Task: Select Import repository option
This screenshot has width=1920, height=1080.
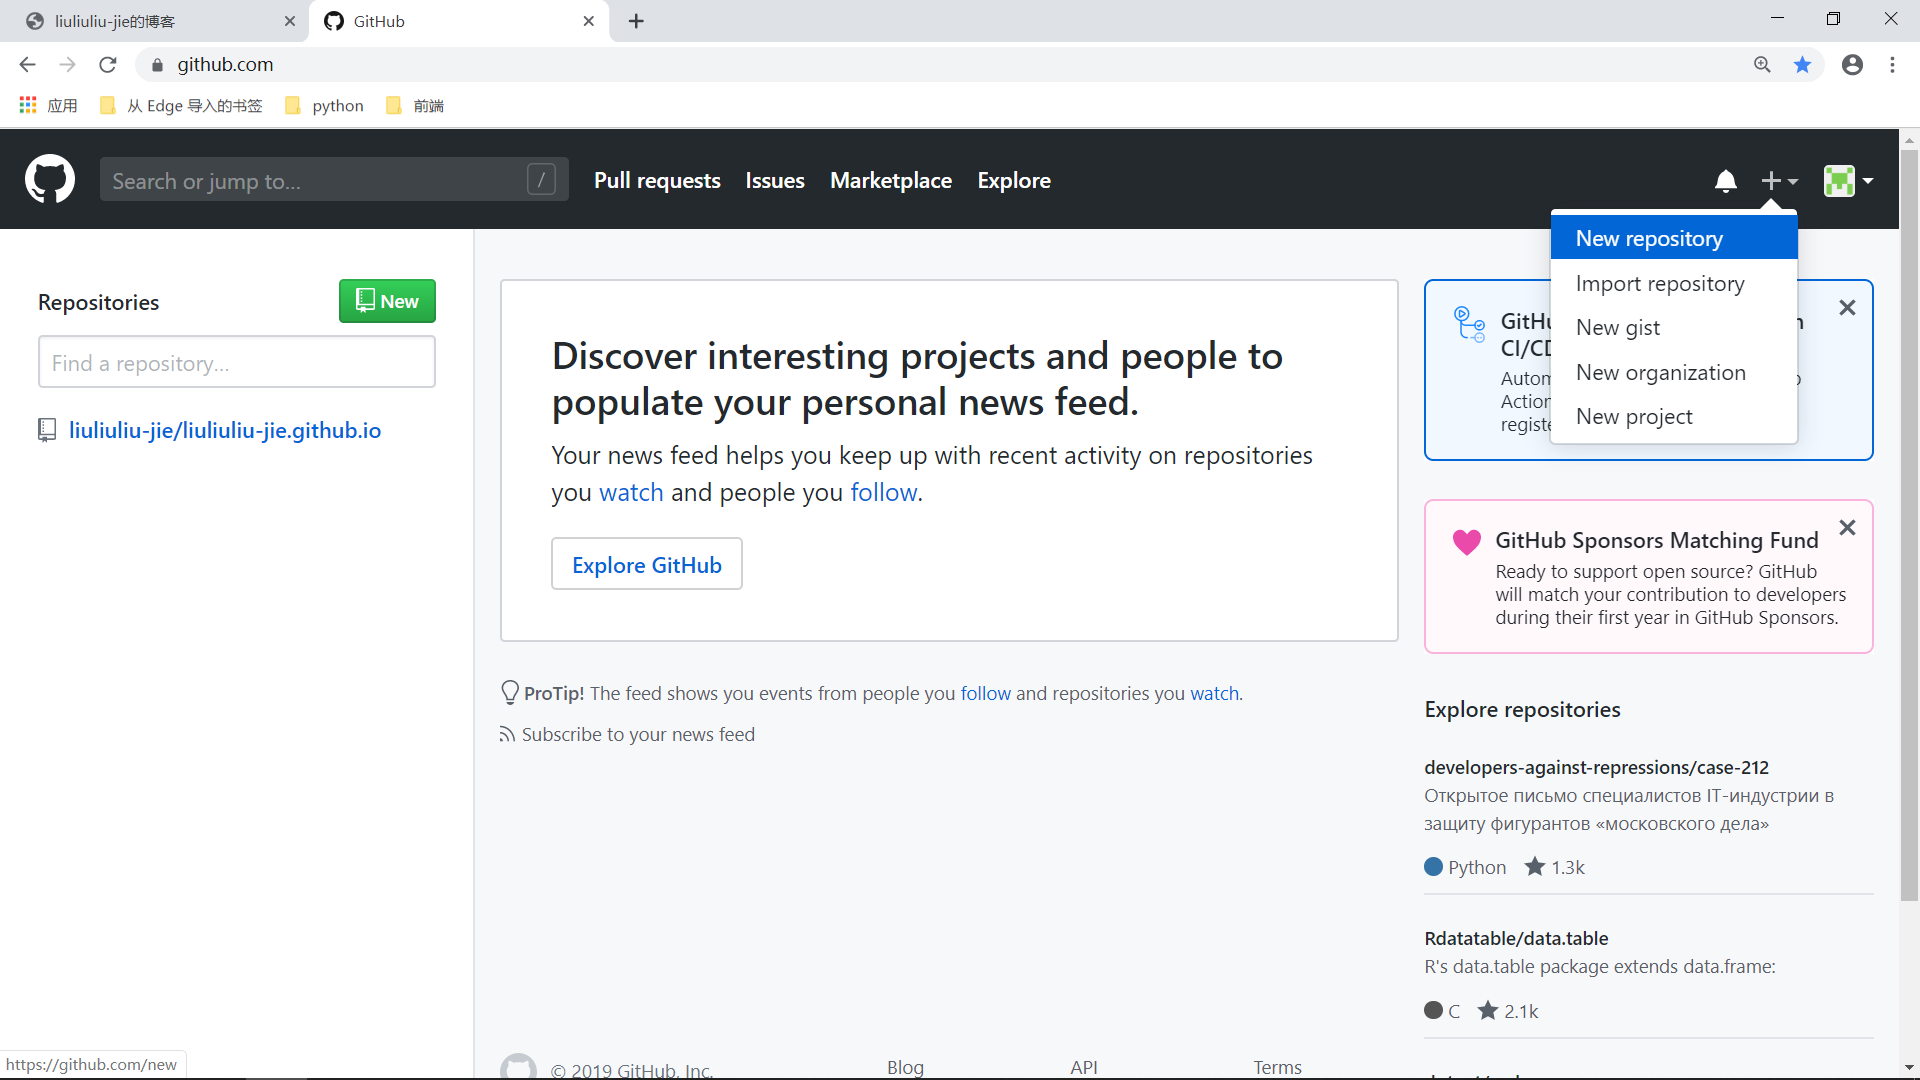Action: click(x=1659, y=284)
